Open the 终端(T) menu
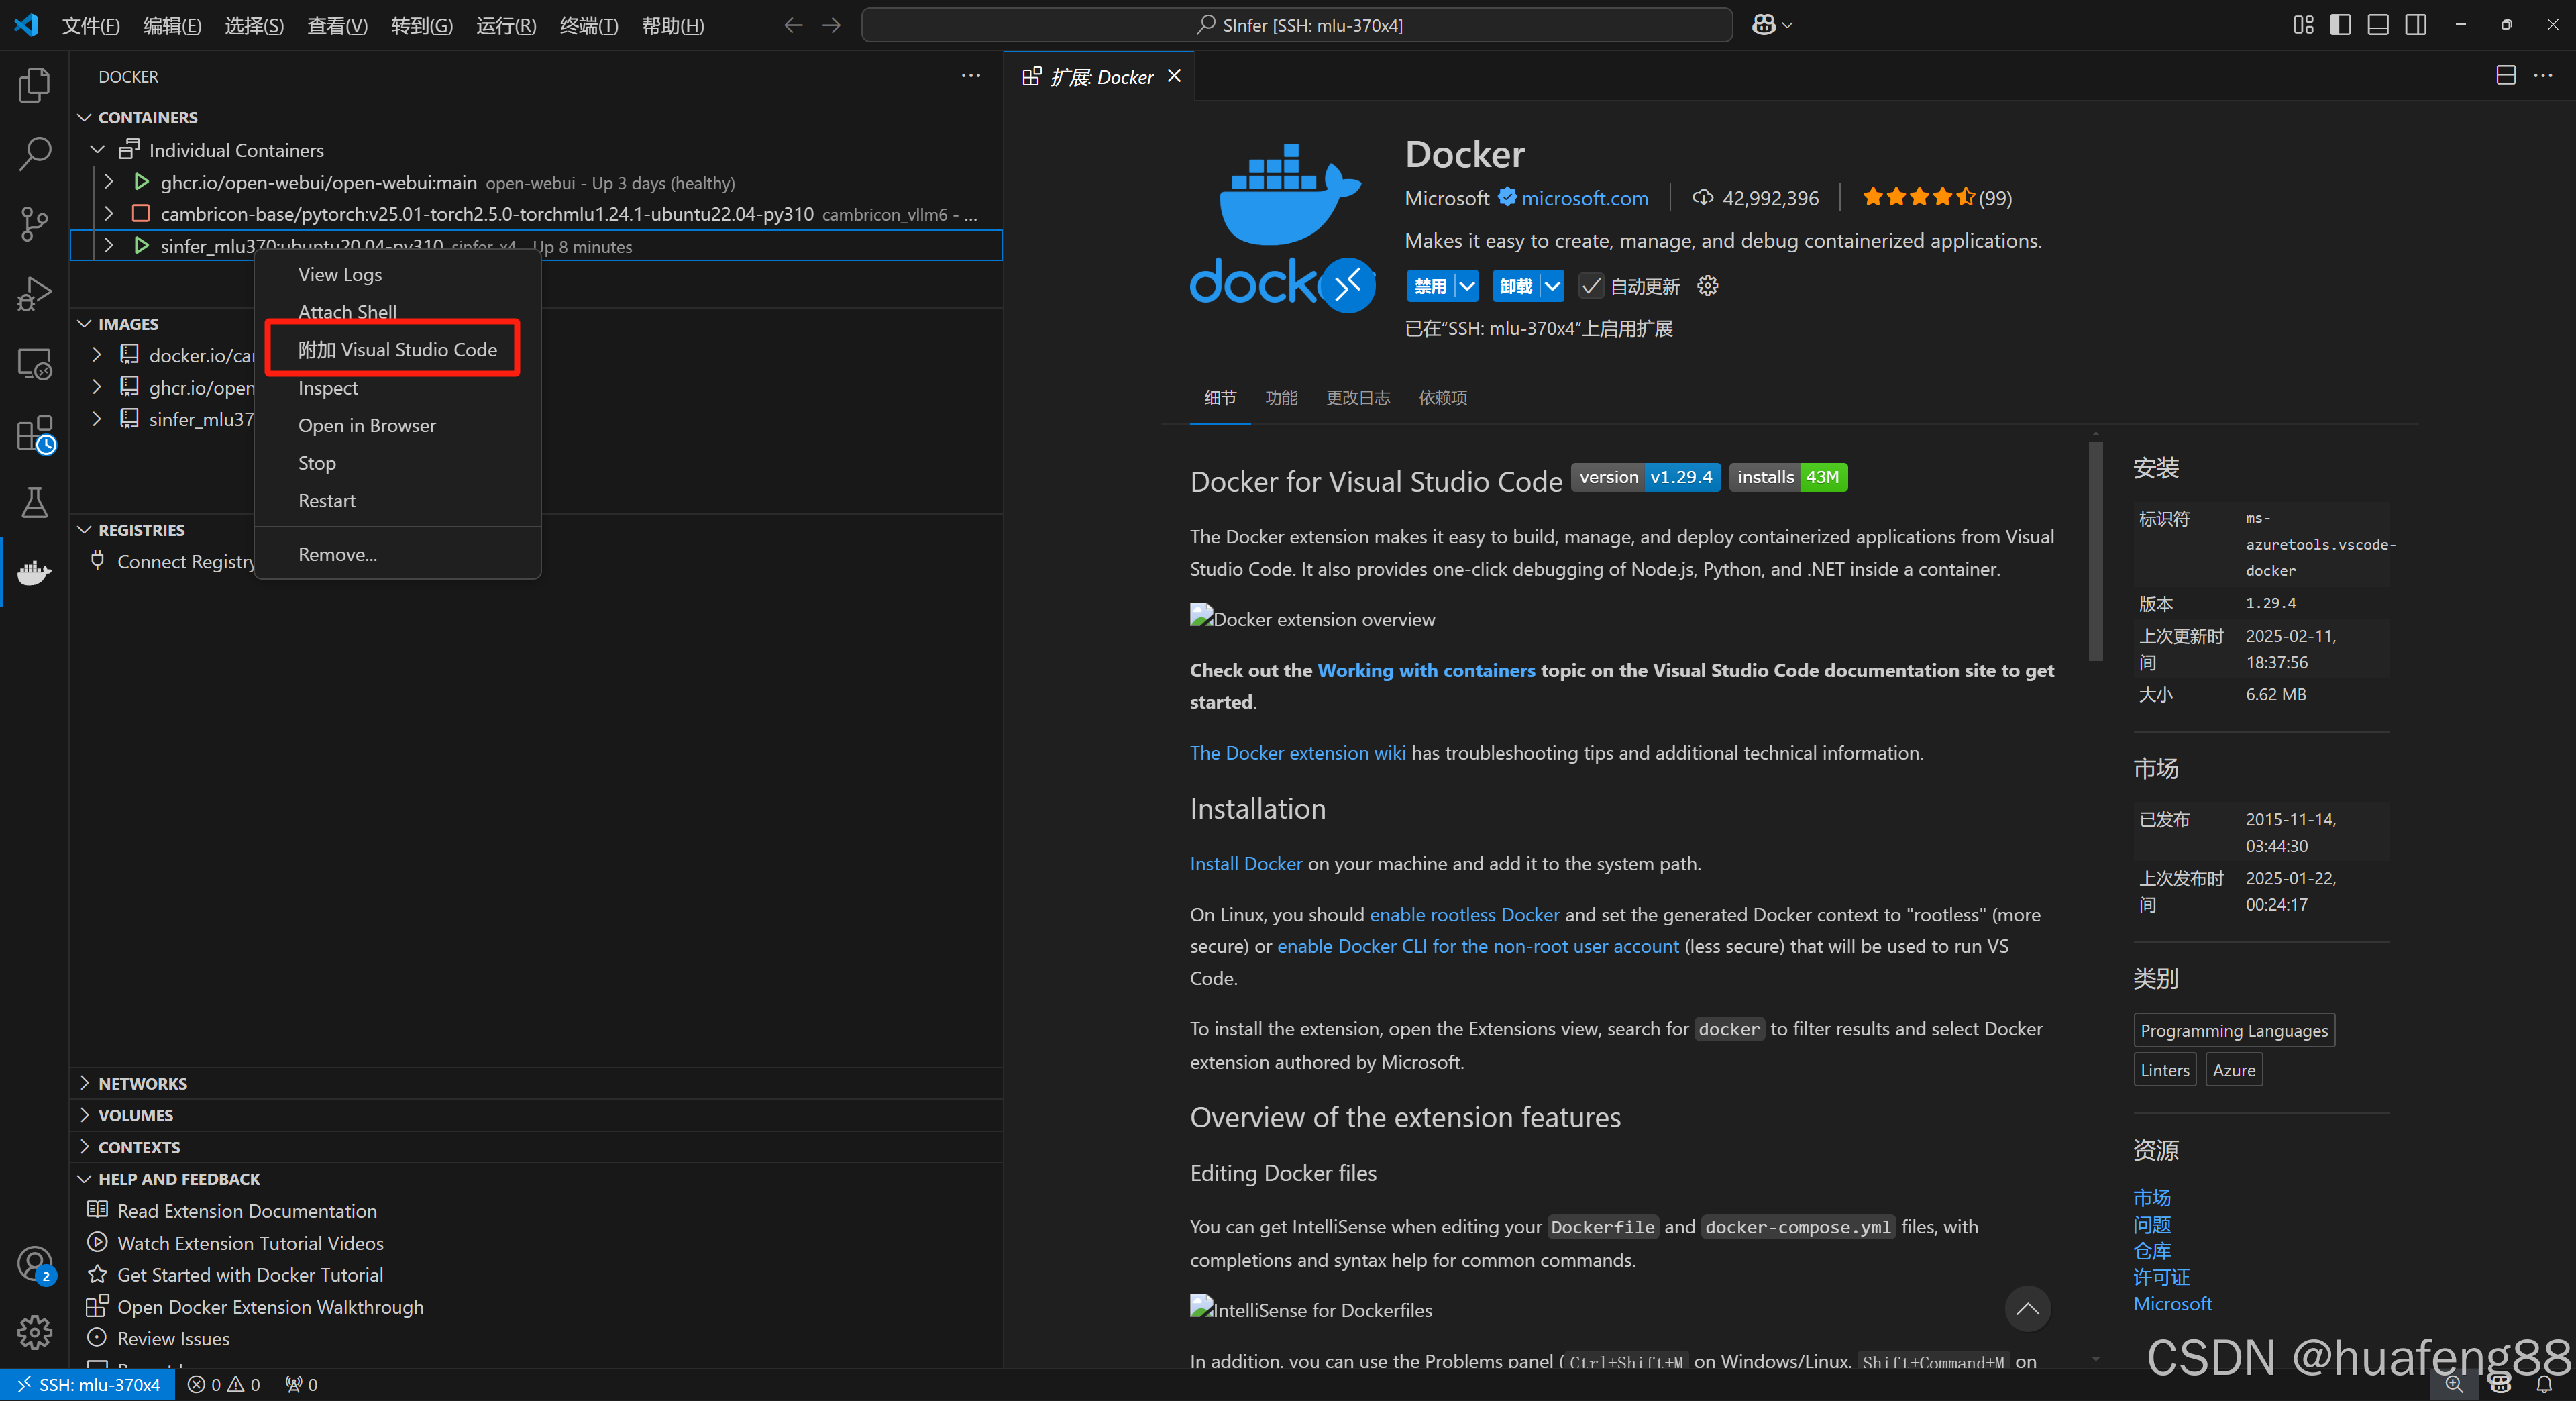The width and height of the screenshot is (2576, 1401). (589, 25)
